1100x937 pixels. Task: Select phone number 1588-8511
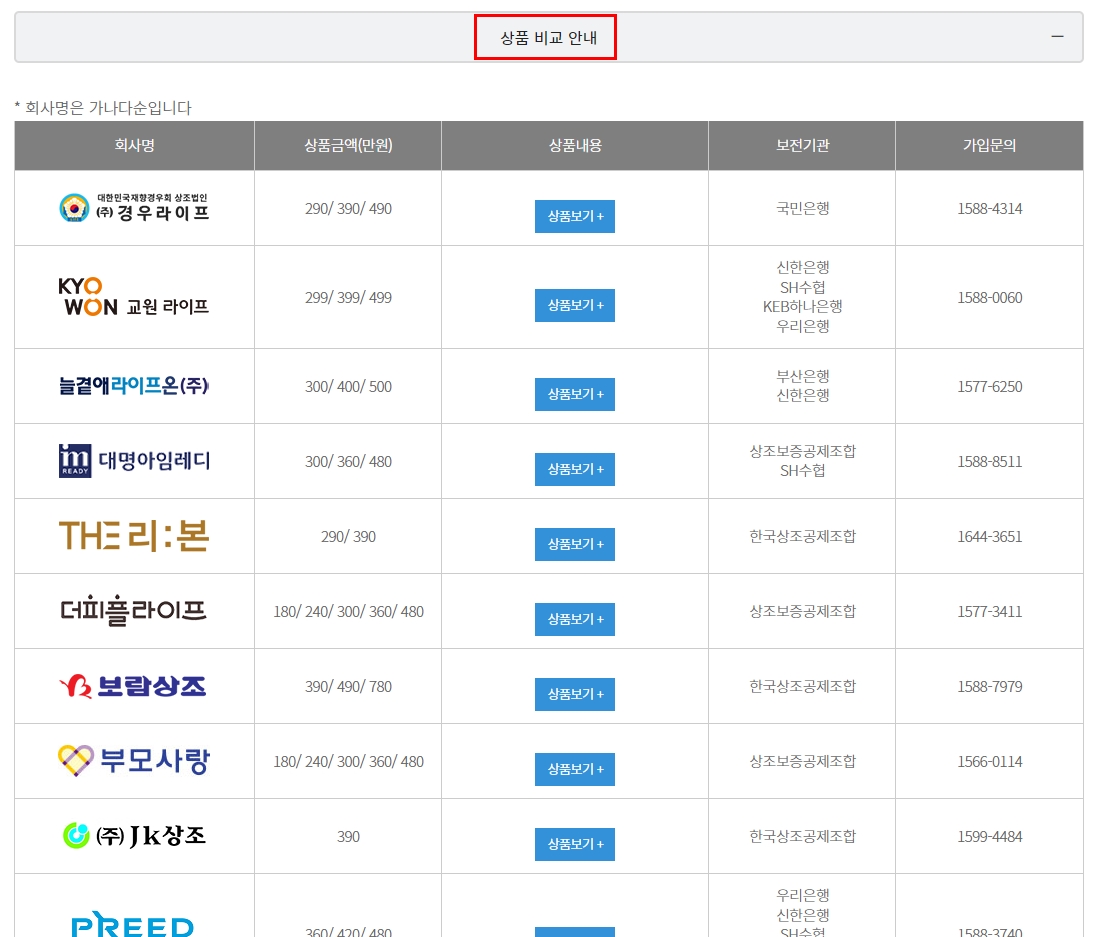coord(989,461)
